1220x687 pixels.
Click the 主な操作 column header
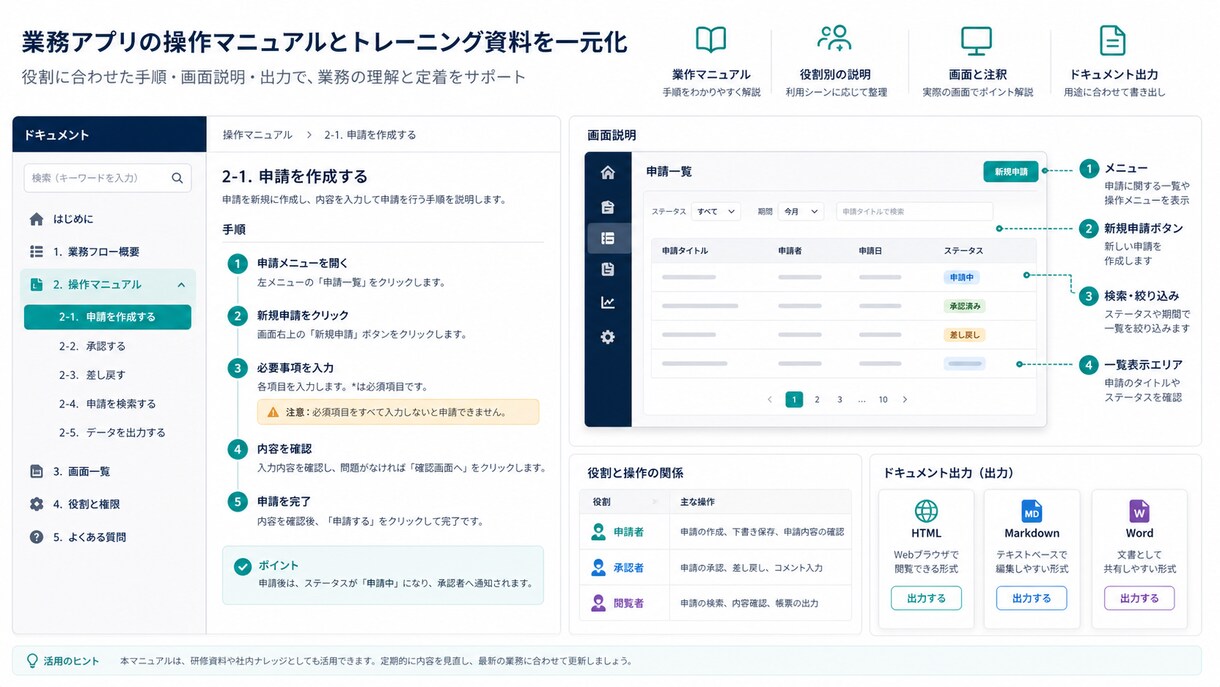click(697, 501)
